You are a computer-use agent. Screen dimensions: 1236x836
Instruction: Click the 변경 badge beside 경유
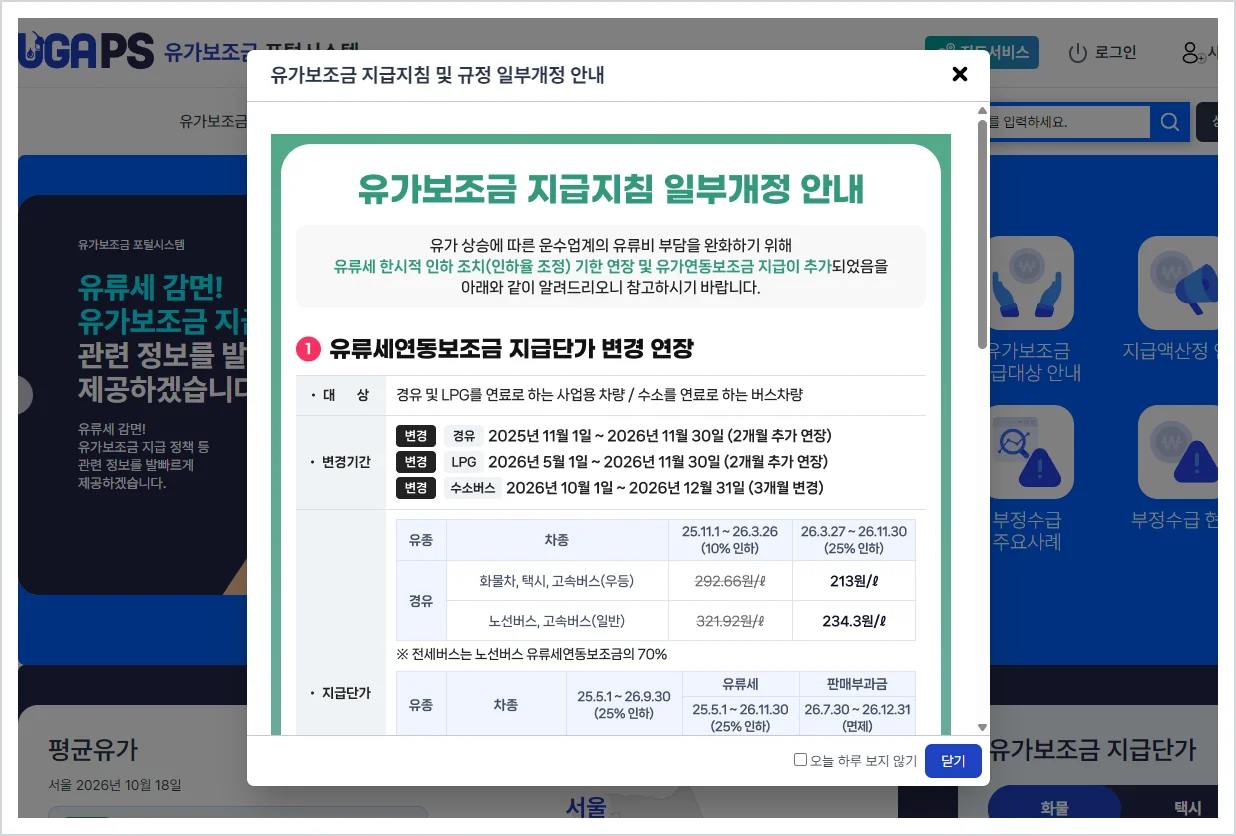[416, 436]
